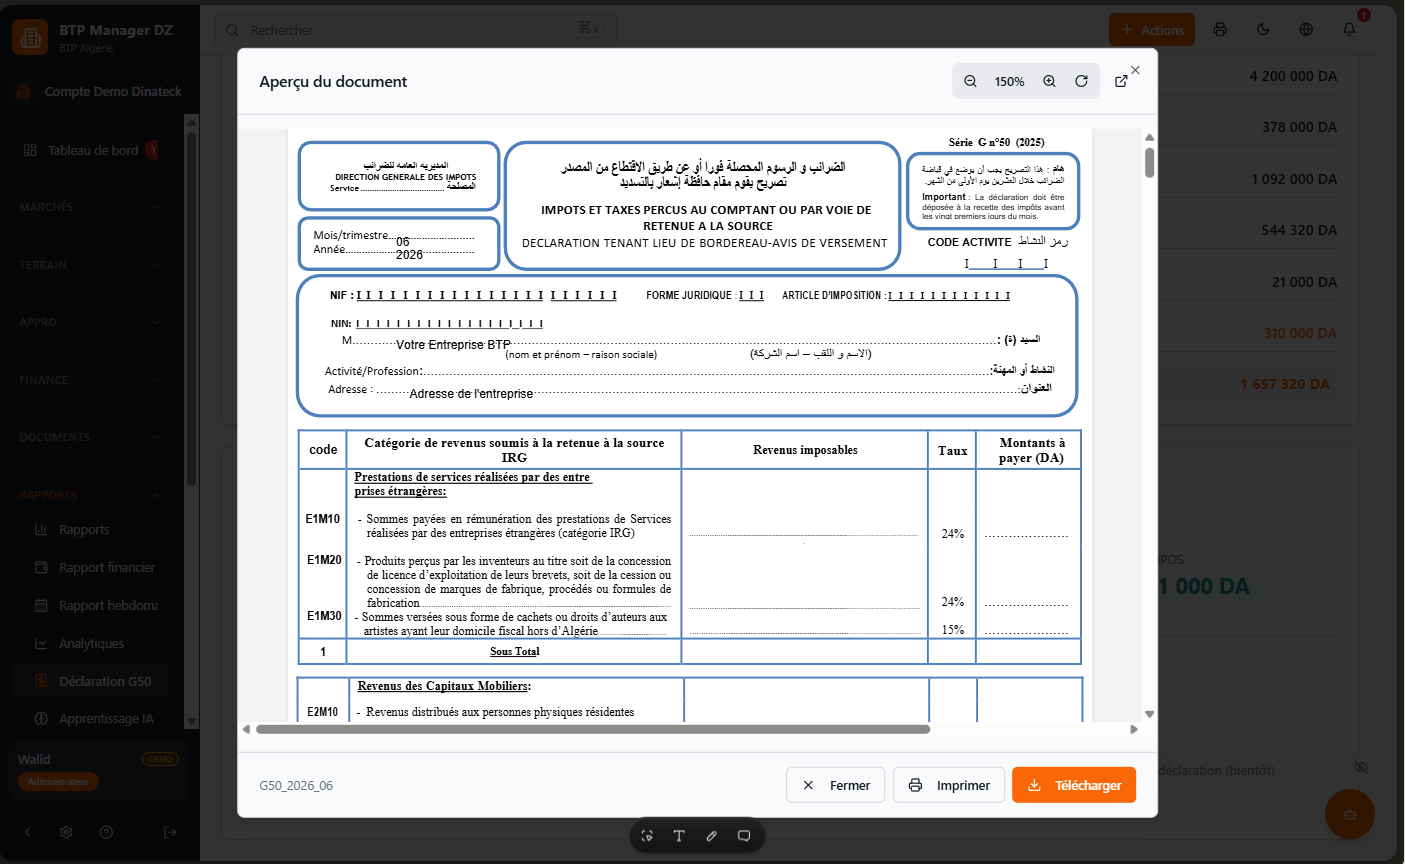
Task: Click the 4 200 000 DA amount
Action: click(x=1292, y=76)
